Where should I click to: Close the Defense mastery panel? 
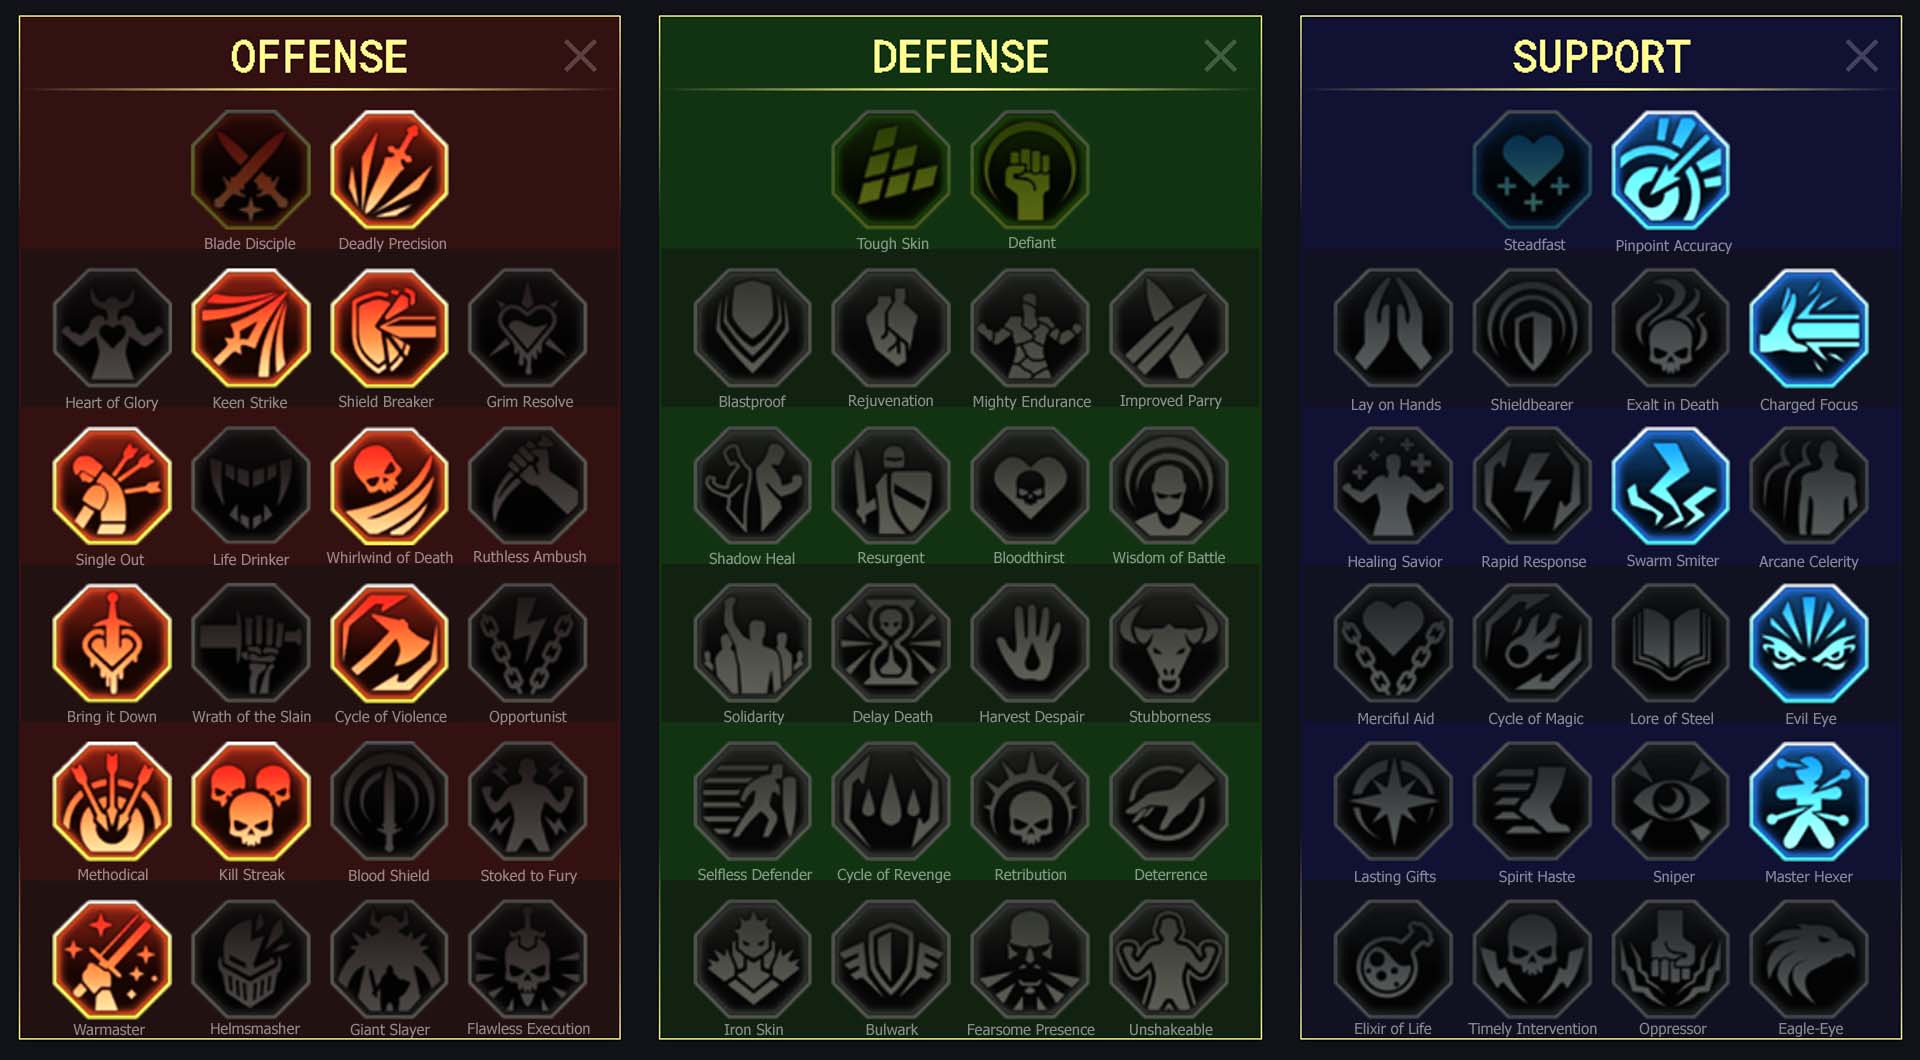pyautogui.click(x=1220, y=56)
